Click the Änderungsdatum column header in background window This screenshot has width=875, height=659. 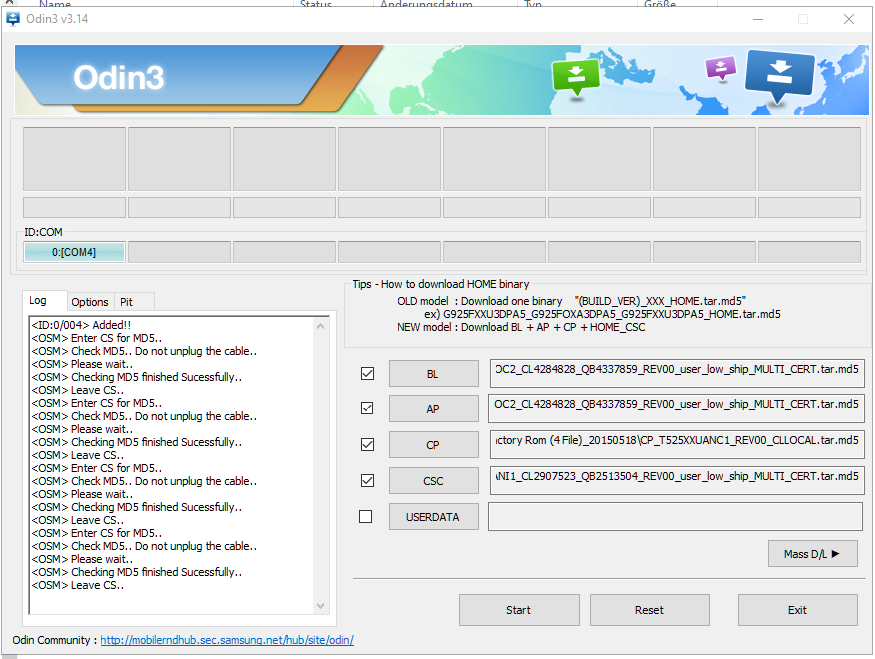point(426,3)
